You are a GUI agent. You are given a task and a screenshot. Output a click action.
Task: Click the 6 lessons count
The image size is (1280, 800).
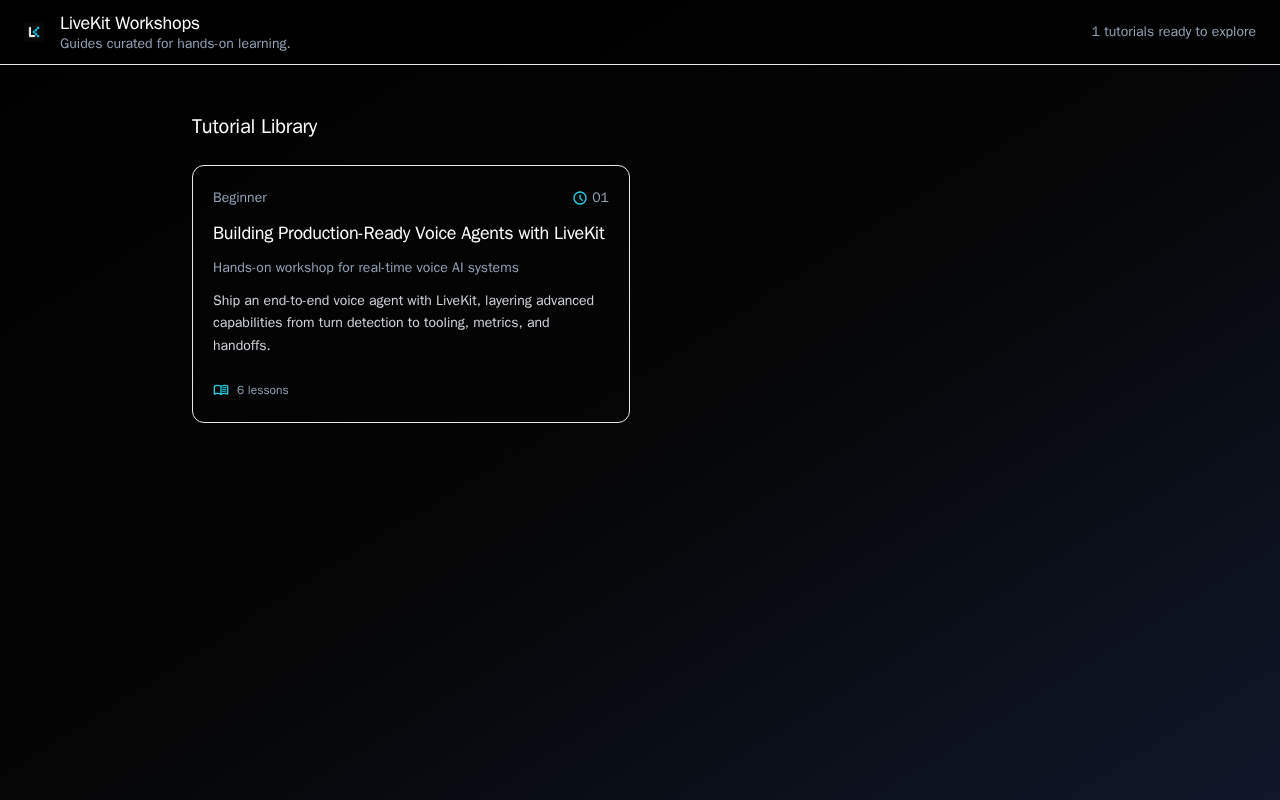[x=263, y=390]
